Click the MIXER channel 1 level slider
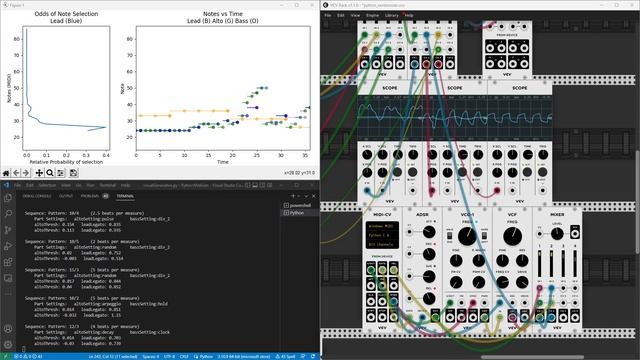 (540, 264)
